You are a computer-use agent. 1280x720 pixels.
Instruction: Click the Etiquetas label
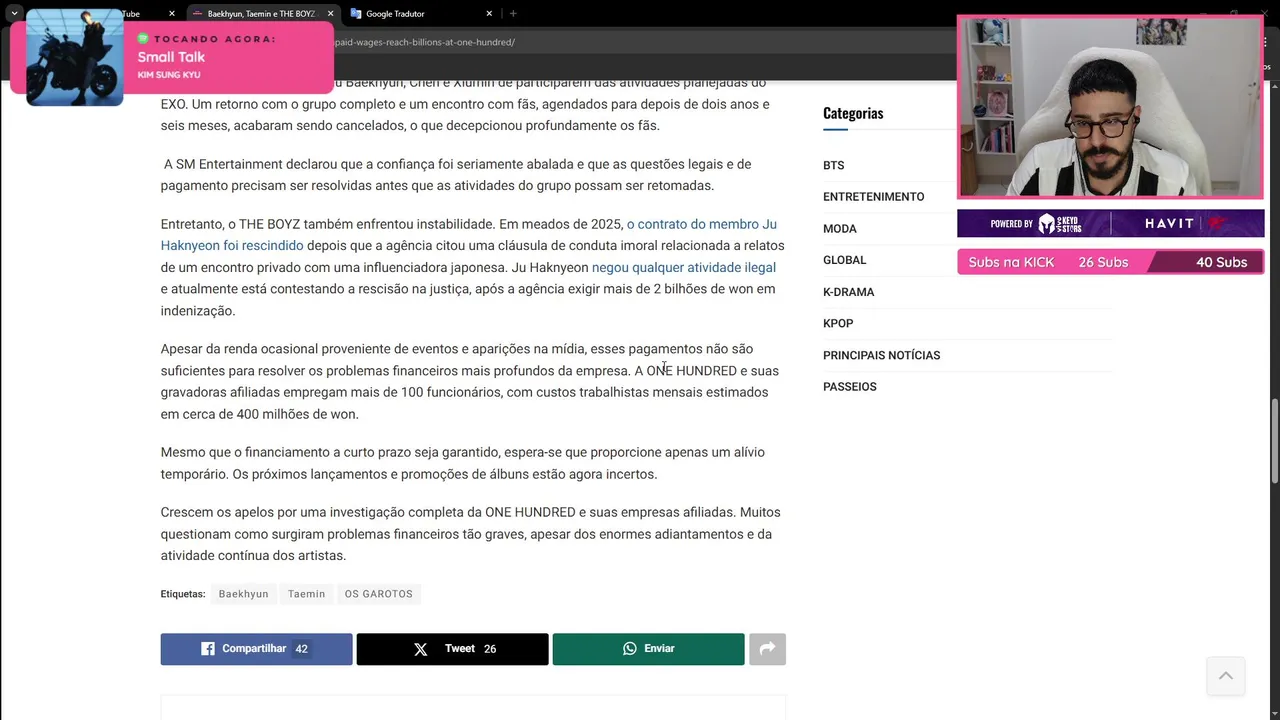(x=183, y=594)
